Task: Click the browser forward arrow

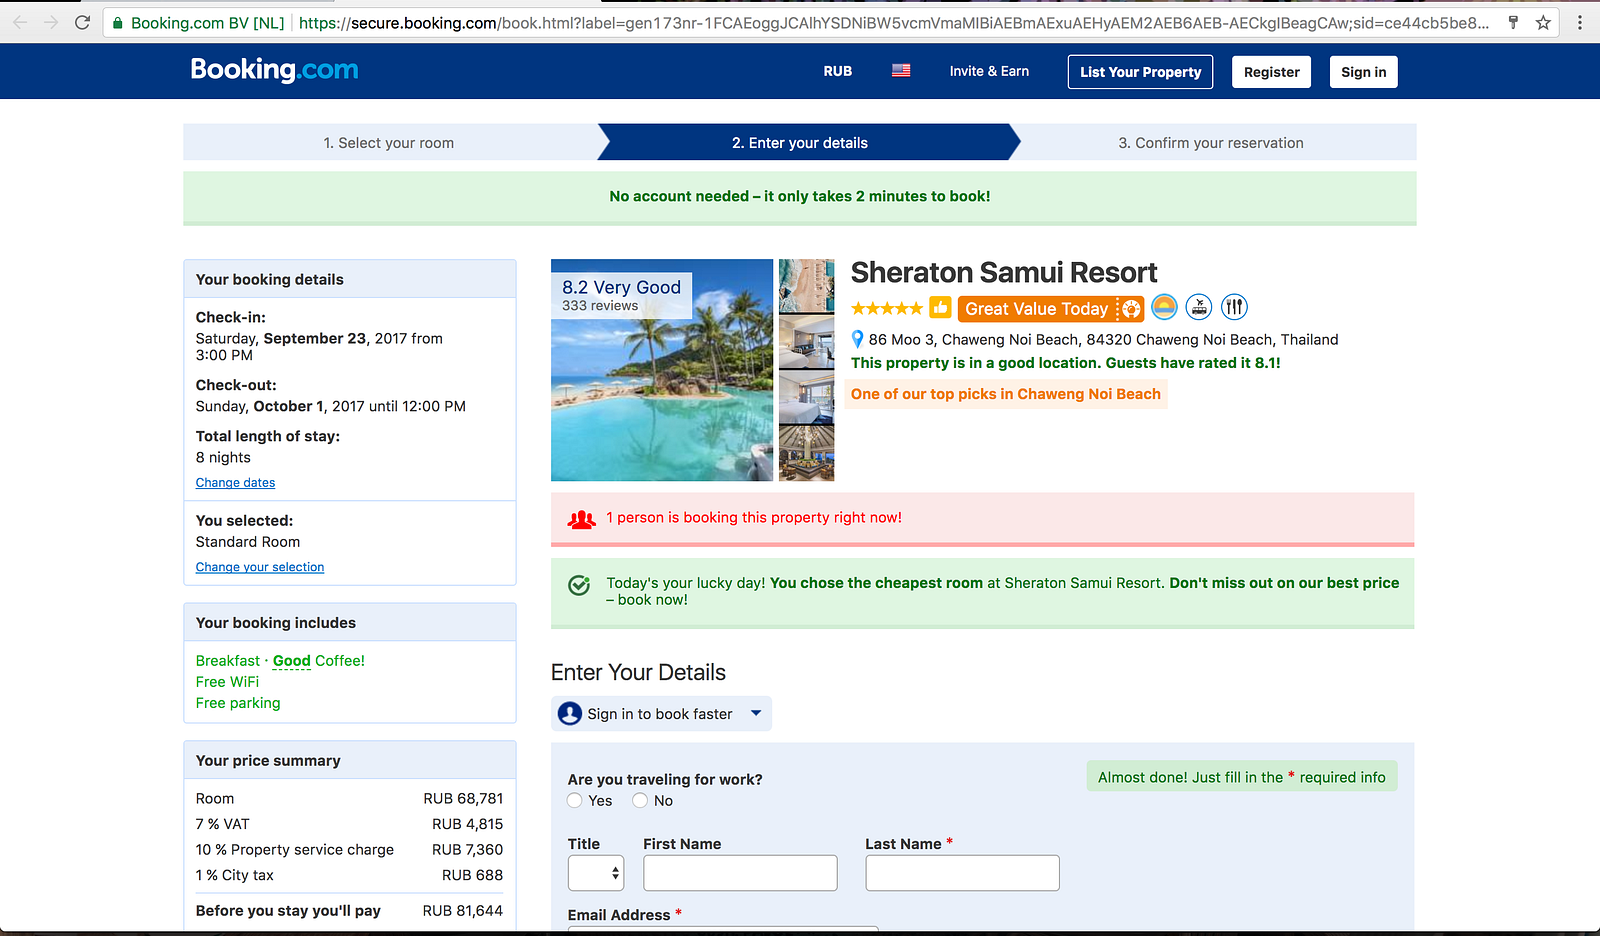Action: click(x=51, y=22)
